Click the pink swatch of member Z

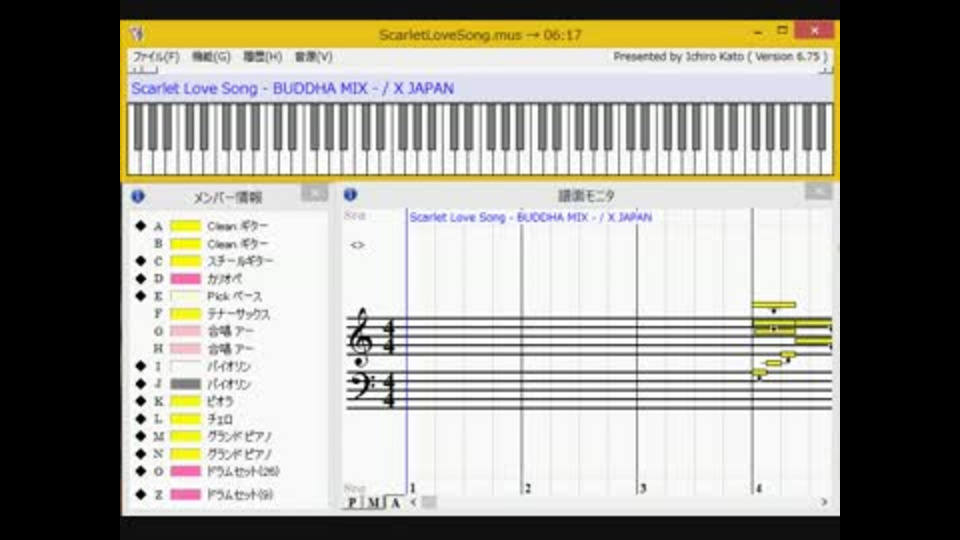click(x=186, y=494)
